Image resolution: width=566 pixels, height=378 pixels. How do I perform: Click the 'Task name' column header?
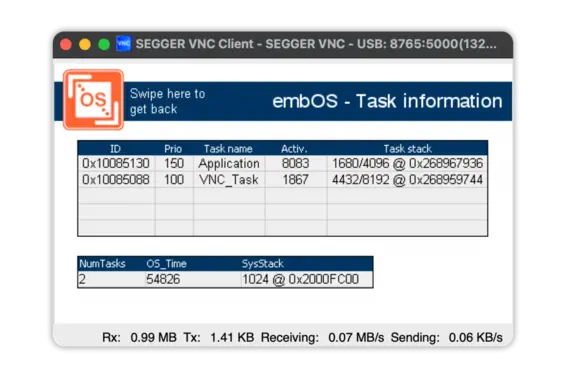(x=228, y=149)
